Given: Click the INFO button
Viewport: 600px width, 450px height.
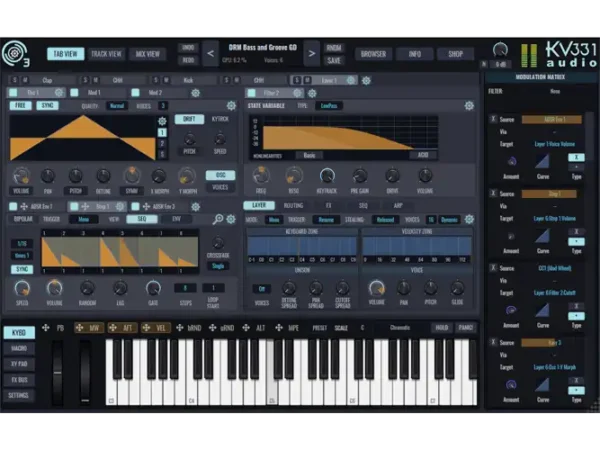Looking at the screenshot, I should coord(415,54).
